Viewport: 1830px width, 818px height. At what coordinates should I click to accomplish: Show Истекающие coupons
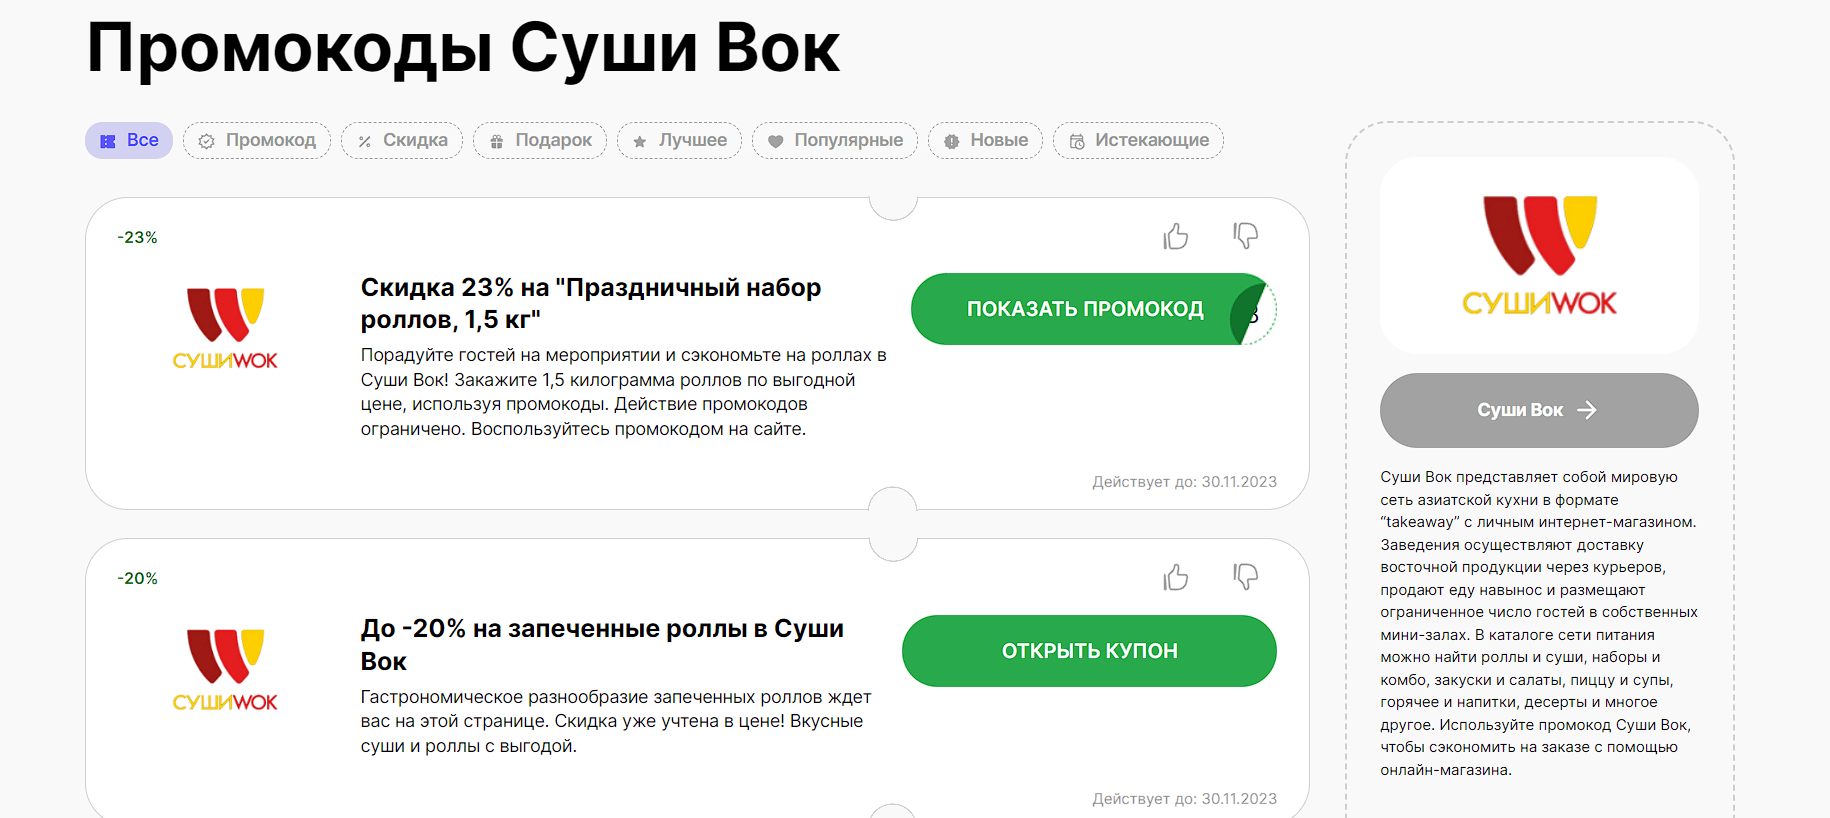point(1138,140)
